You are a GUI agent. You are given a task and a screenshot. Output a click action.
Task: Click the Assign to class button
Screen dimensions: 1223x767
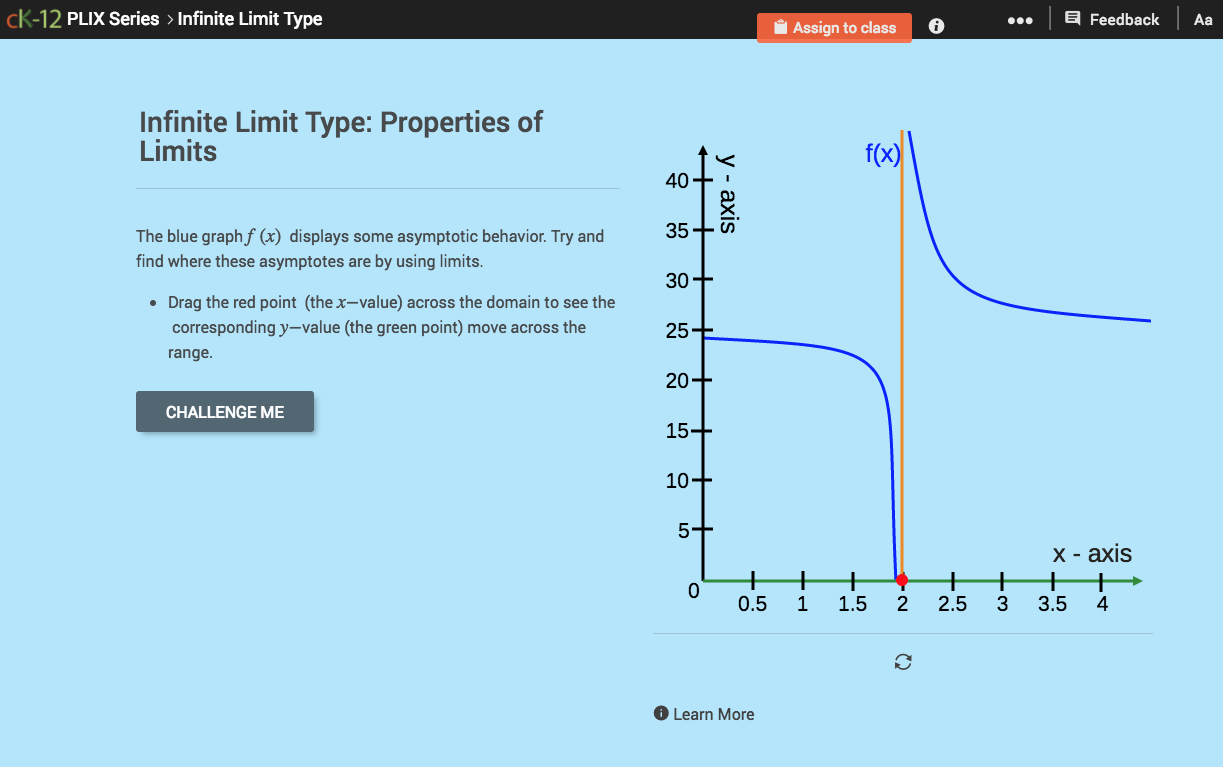834,27
